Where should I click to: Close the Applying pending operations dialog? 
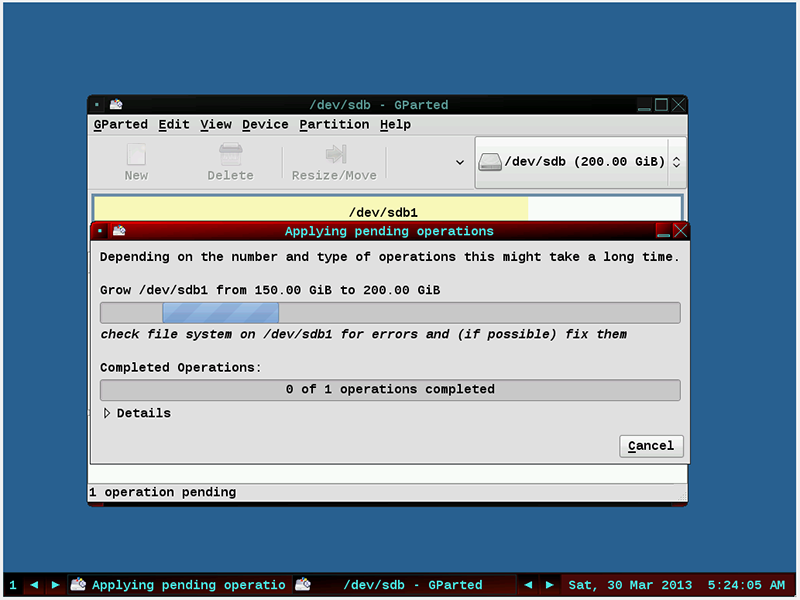coord(681,231)
